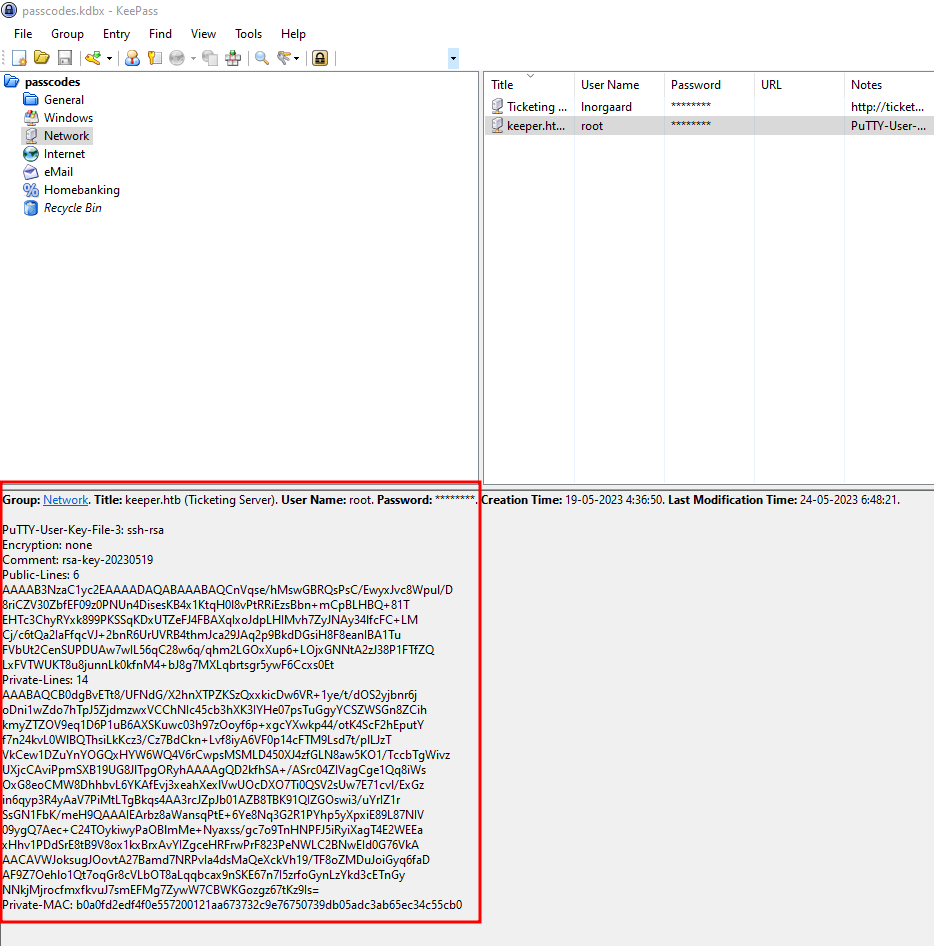The width and height of the screenshot is (934, 946).
Task: Click the Copy User Name icon
Action: pyautogui.click(x=132, y=58)
